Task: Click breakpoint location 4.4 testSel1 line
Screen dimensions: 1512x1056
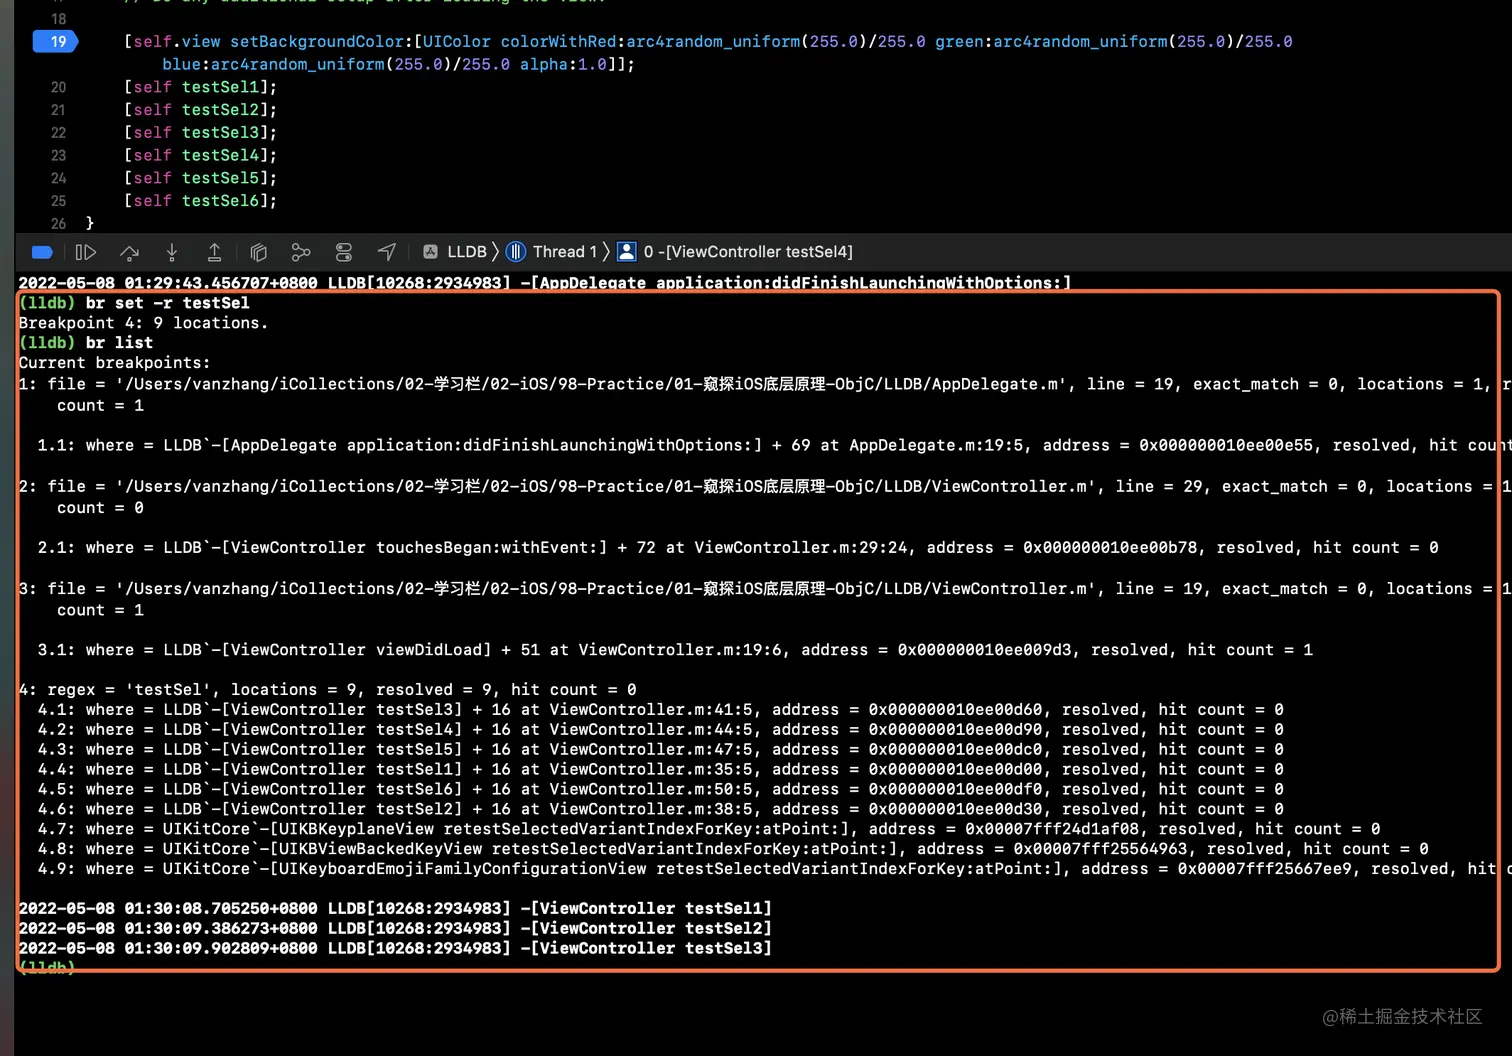Action: (660, 770)
